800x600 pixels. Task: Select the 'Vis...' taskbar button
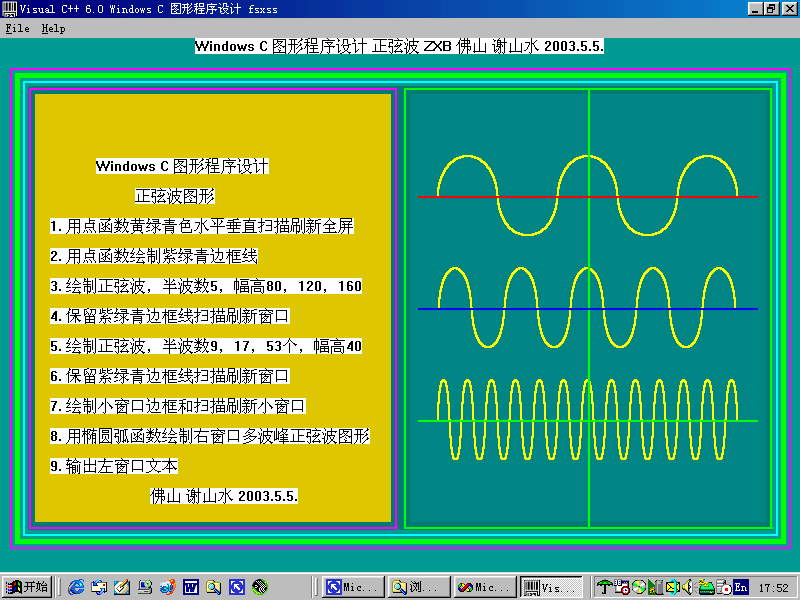[x=551, y=587]
